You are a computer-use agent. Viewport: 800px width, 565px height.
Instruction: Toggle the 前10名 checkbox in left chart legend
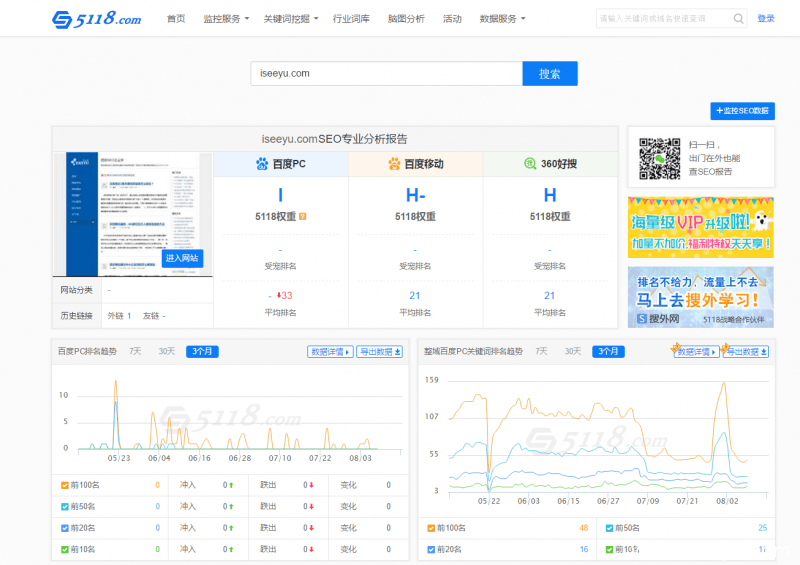65,550
